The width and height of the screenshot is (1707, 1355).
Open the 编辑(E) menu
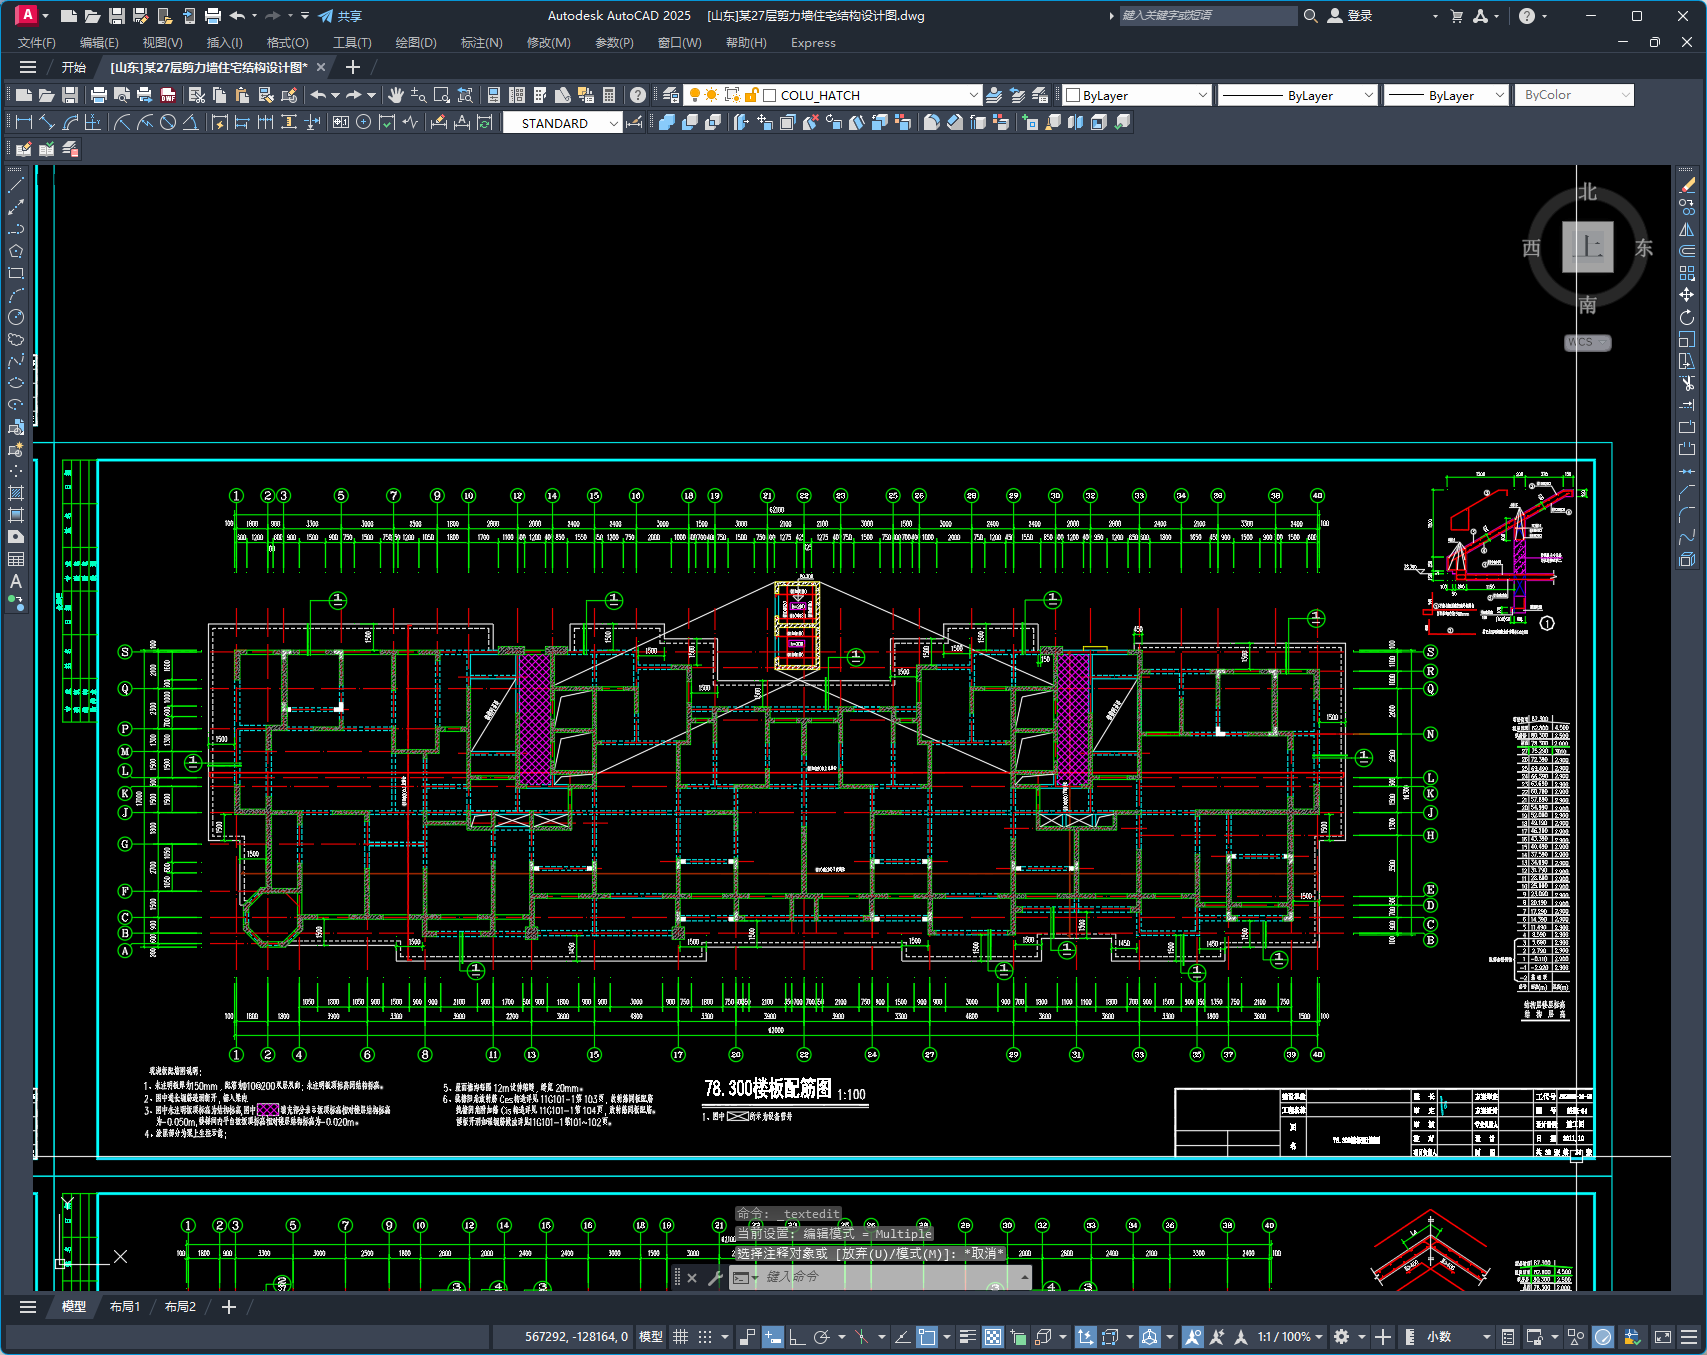coord(99,43)
